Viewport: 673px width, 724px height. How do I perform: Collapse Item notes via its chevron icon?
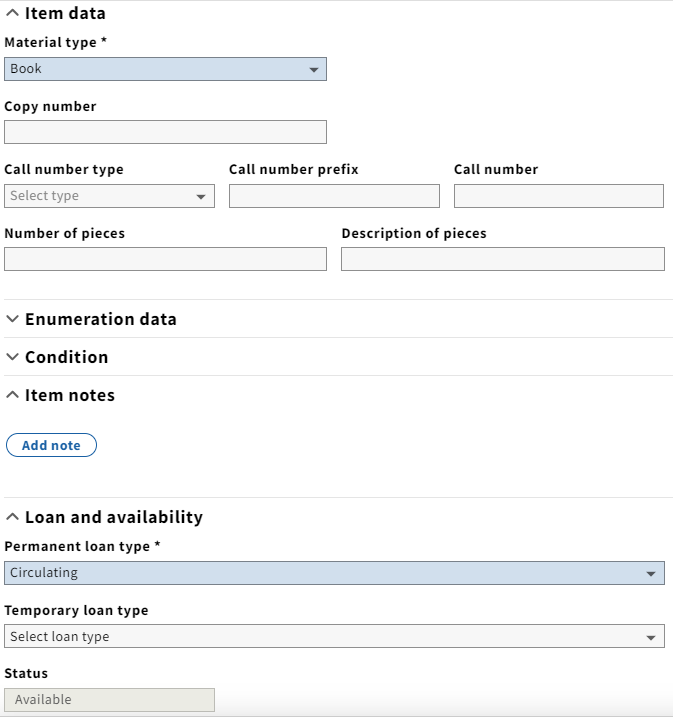(x=12, y=395)
